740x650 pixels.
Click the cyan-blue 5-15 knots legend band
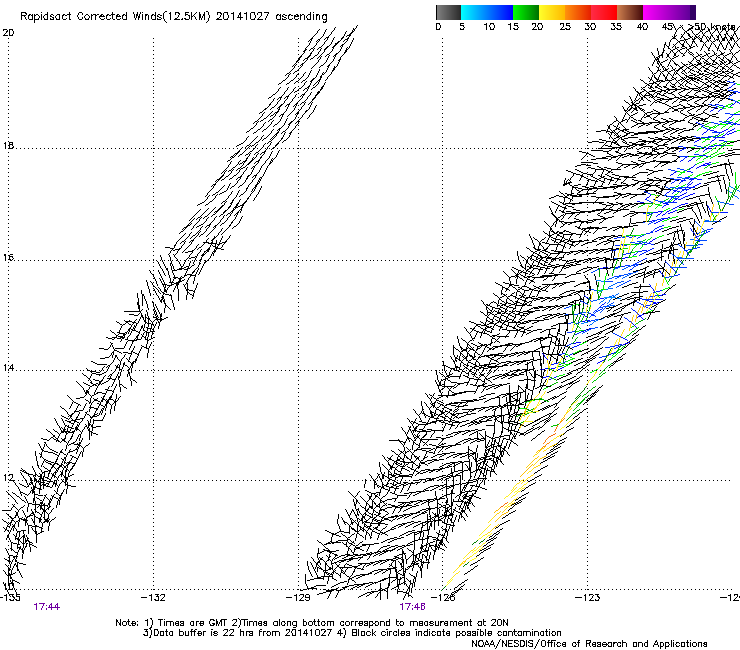point(487,12)
